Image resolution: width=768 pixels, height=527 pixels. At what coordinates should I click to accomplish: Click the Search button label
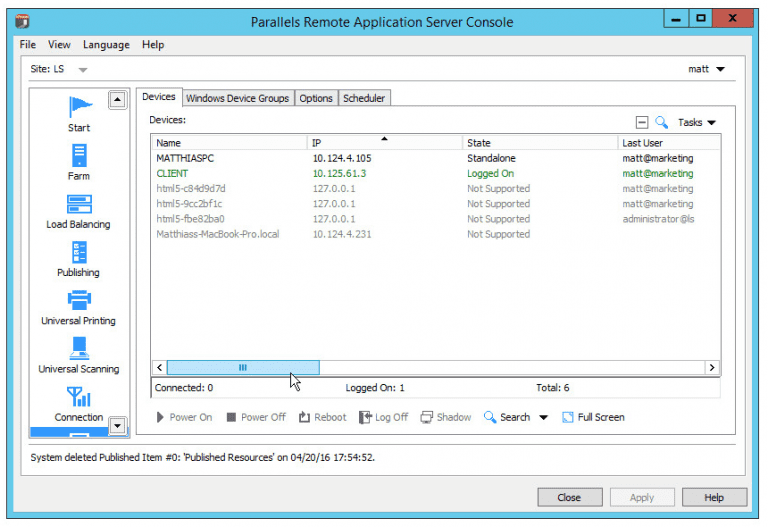[515, 417]
